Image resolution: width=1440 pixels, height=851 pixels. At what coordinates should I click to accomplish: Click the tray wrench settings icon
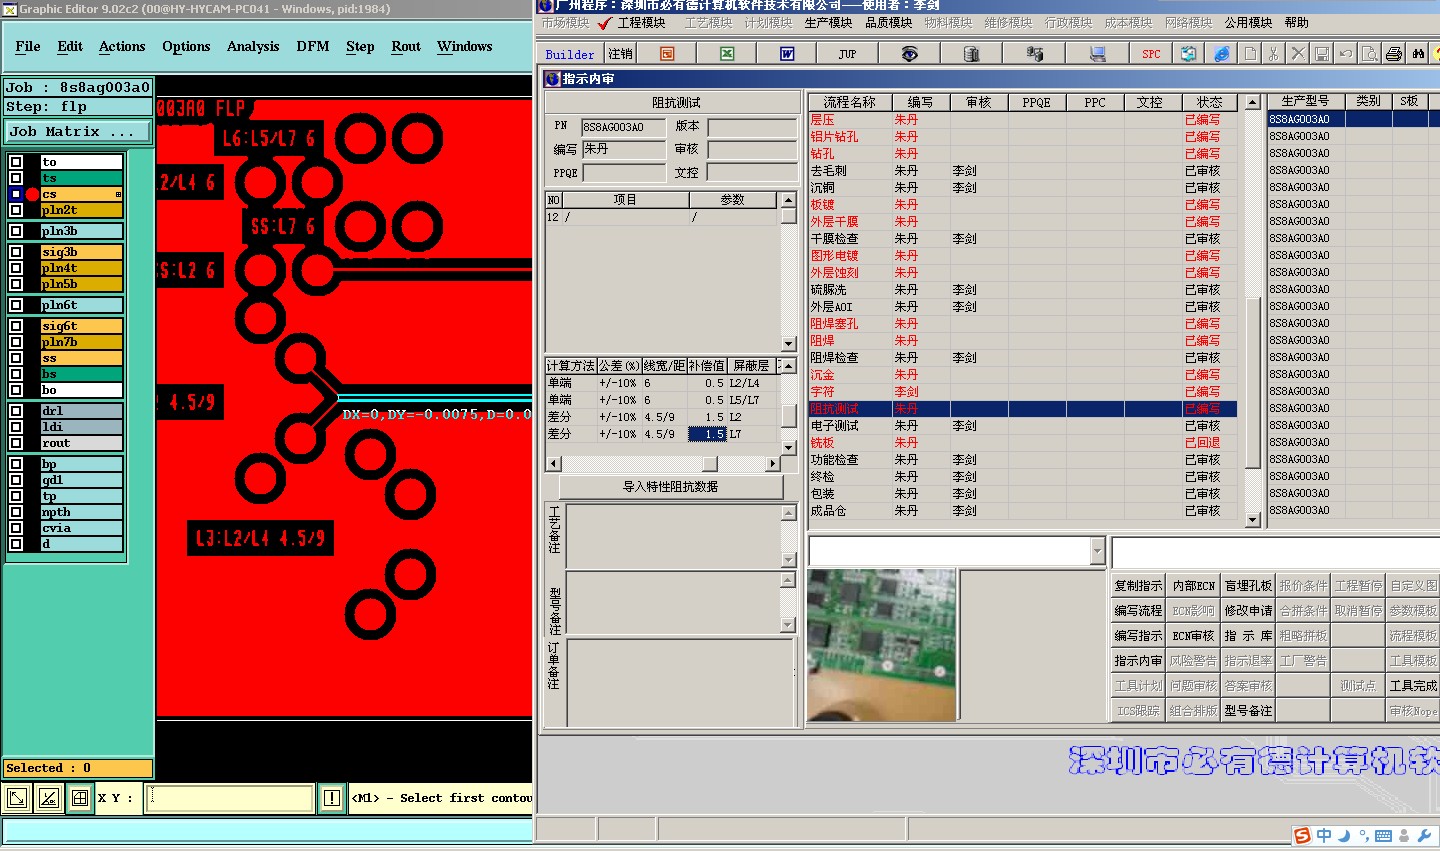pyautogui.click(x=1424, y=835)
